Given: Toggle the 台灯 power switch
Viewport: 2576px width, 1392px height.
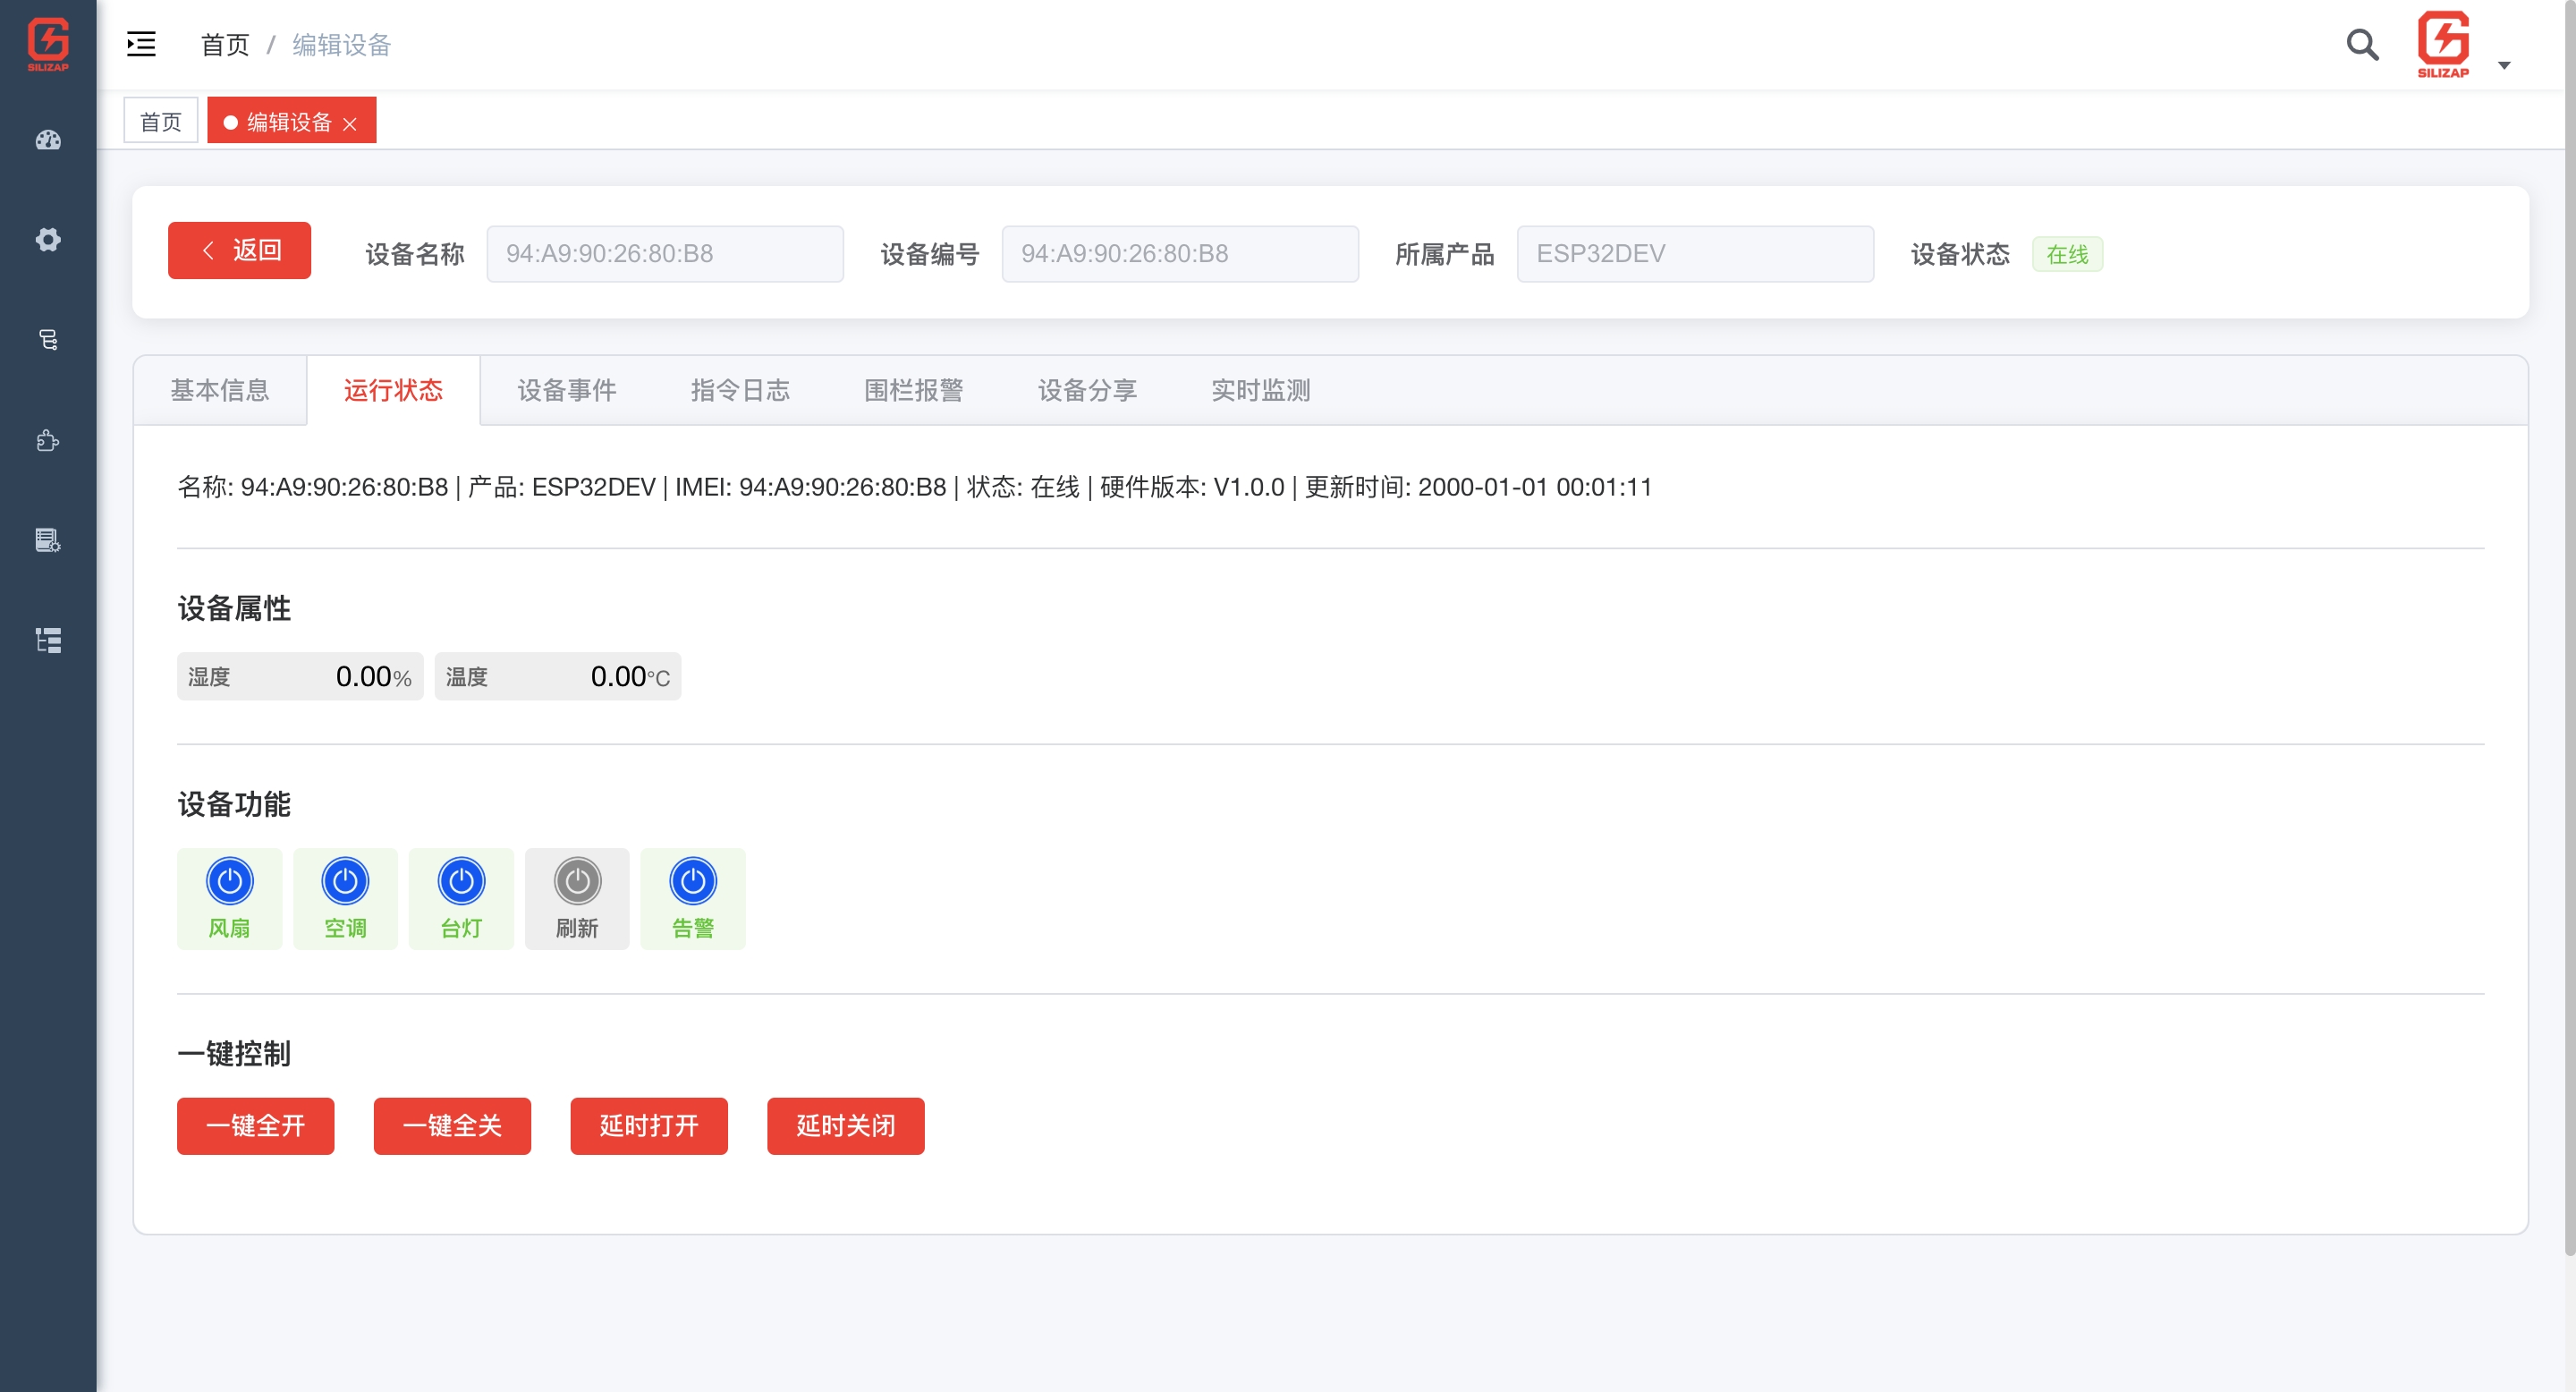Looking at the screenshot, I should click(x=461, y=881).
